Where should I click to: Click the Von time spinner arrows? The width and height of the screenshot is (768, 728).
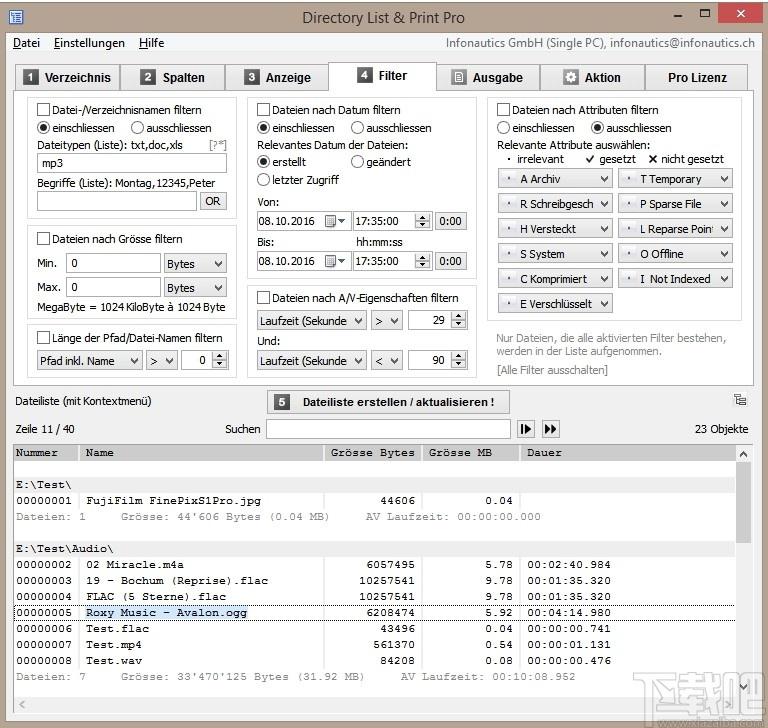pyautogui.click(x=422, y=221)
